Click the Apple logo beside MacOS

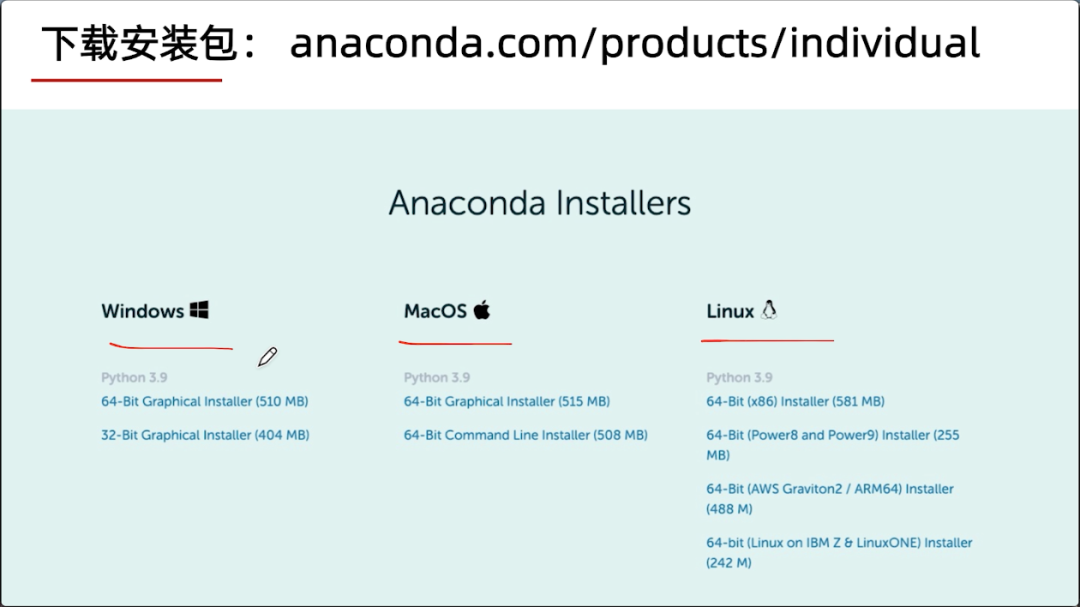(x=482, y=310)
